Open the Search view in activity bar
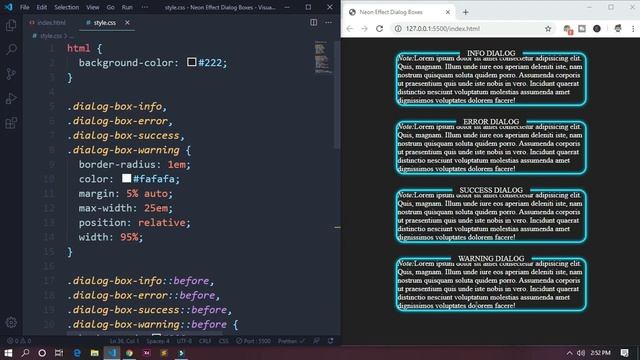 point(11,50)
